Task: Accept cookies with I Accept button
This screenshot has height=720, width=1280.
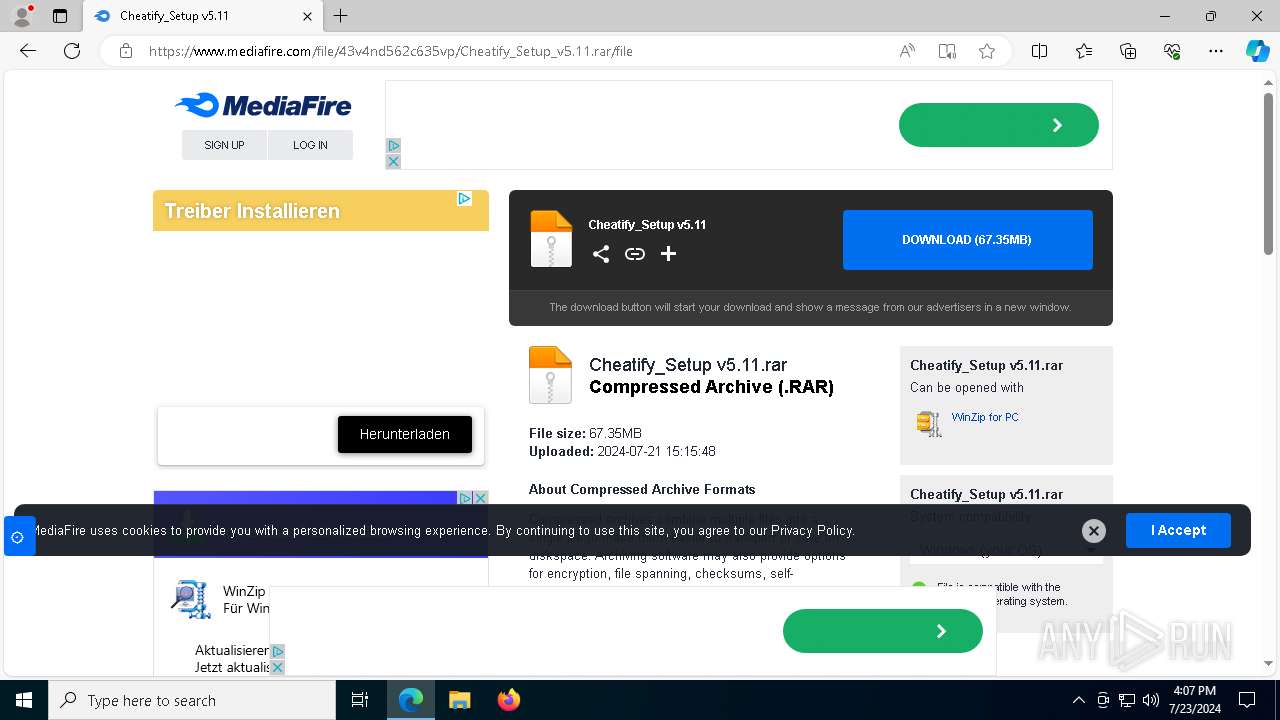Action: [1178, 530]
